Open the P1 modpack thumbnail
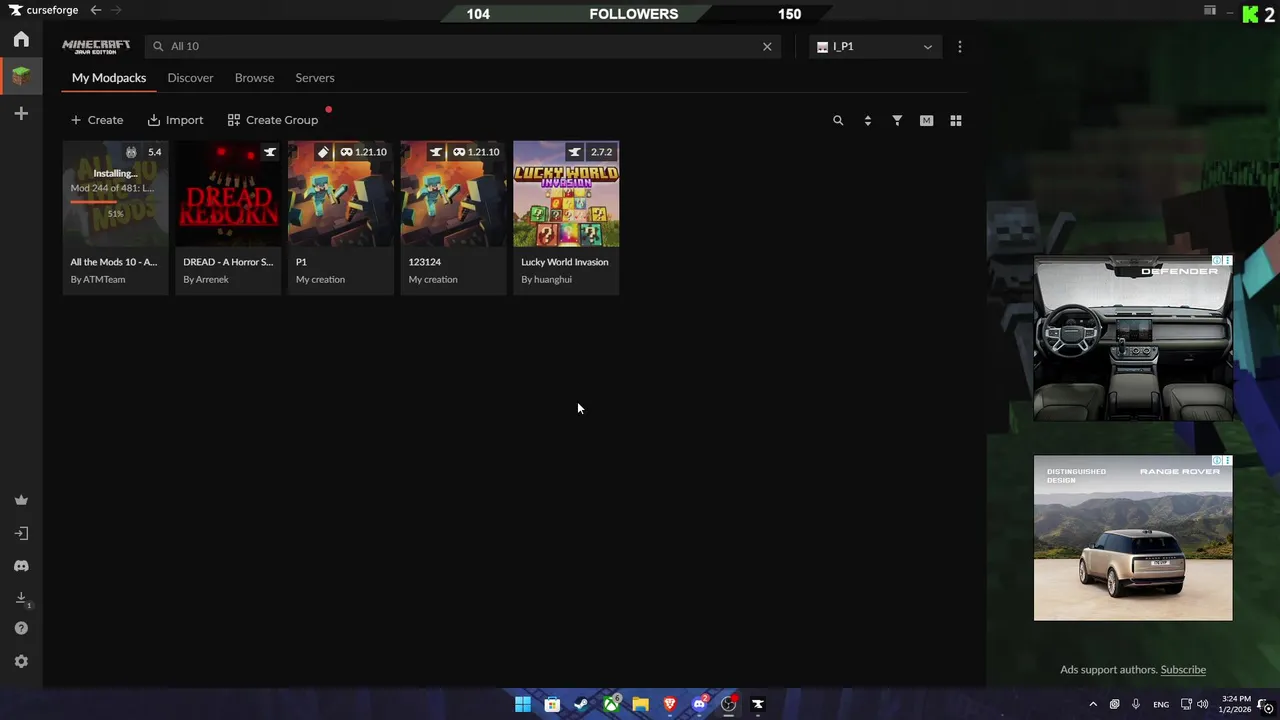This screenshot has width=1280, height=720. (x=341, y=194)
